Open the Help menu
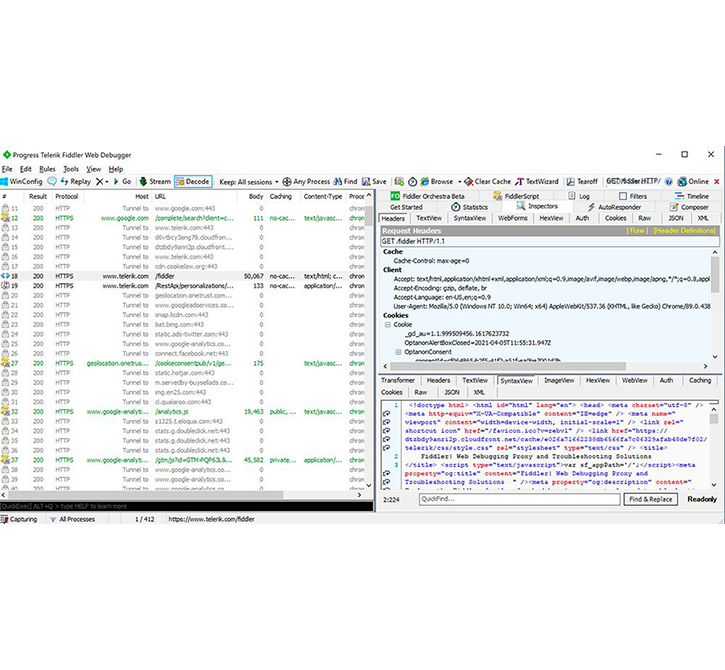 click(x=116, y=169)
